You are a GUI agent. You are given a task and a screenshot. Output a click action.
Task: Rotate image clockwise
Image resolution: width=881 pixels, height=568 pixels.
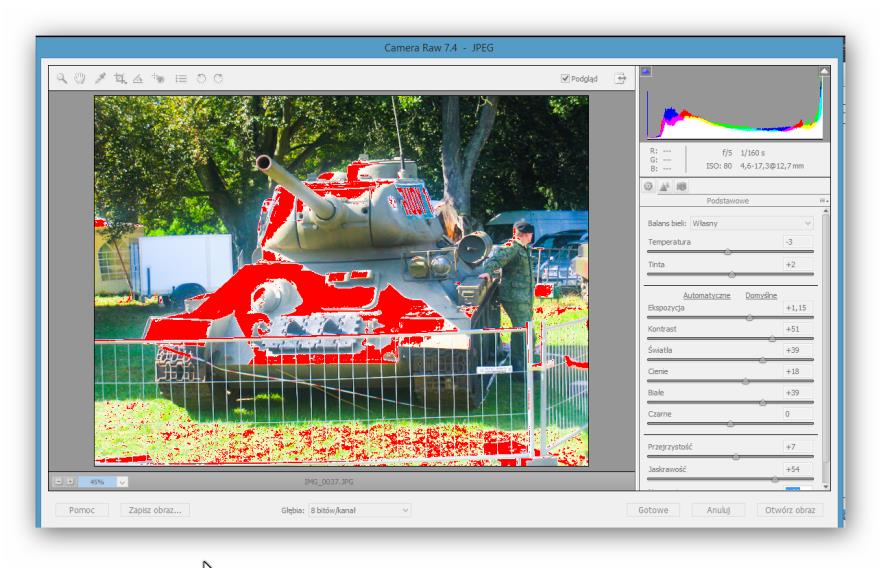pyautogui.click(x=219, y=79)
